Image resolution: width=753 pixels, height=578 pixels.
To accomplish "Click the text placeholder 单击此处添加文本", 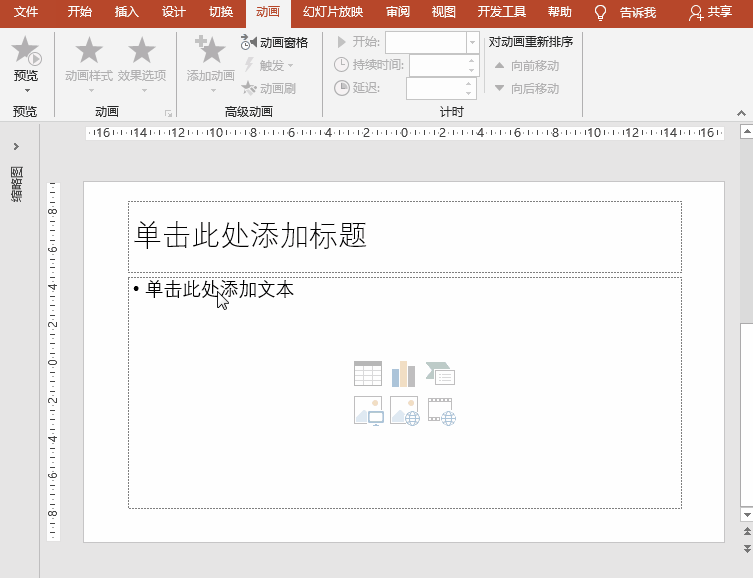I will (x=219, y=289).
